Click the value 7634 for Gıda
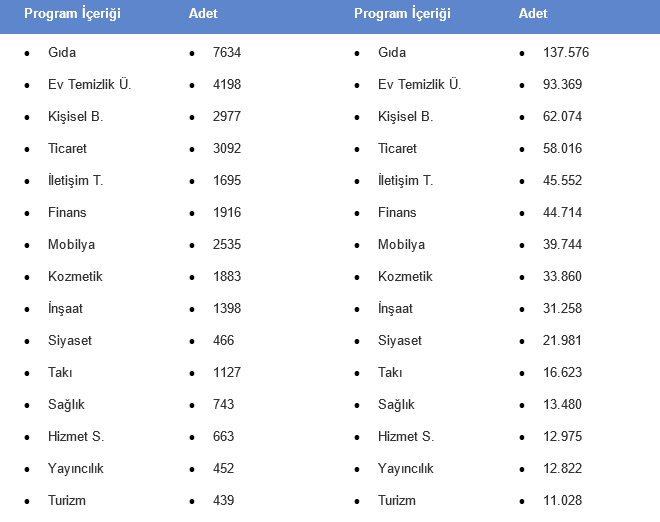 pyautogui.click(x=227, y=53)
